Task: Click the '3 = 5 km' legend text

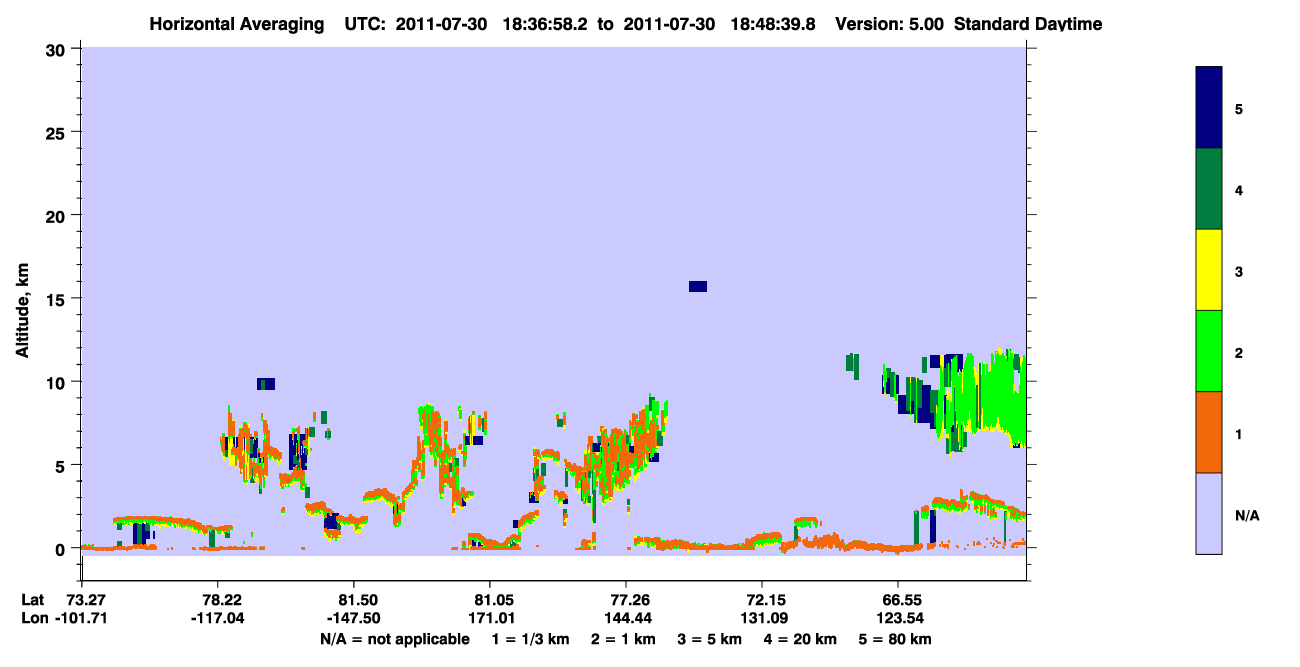Action: point(709,639)
